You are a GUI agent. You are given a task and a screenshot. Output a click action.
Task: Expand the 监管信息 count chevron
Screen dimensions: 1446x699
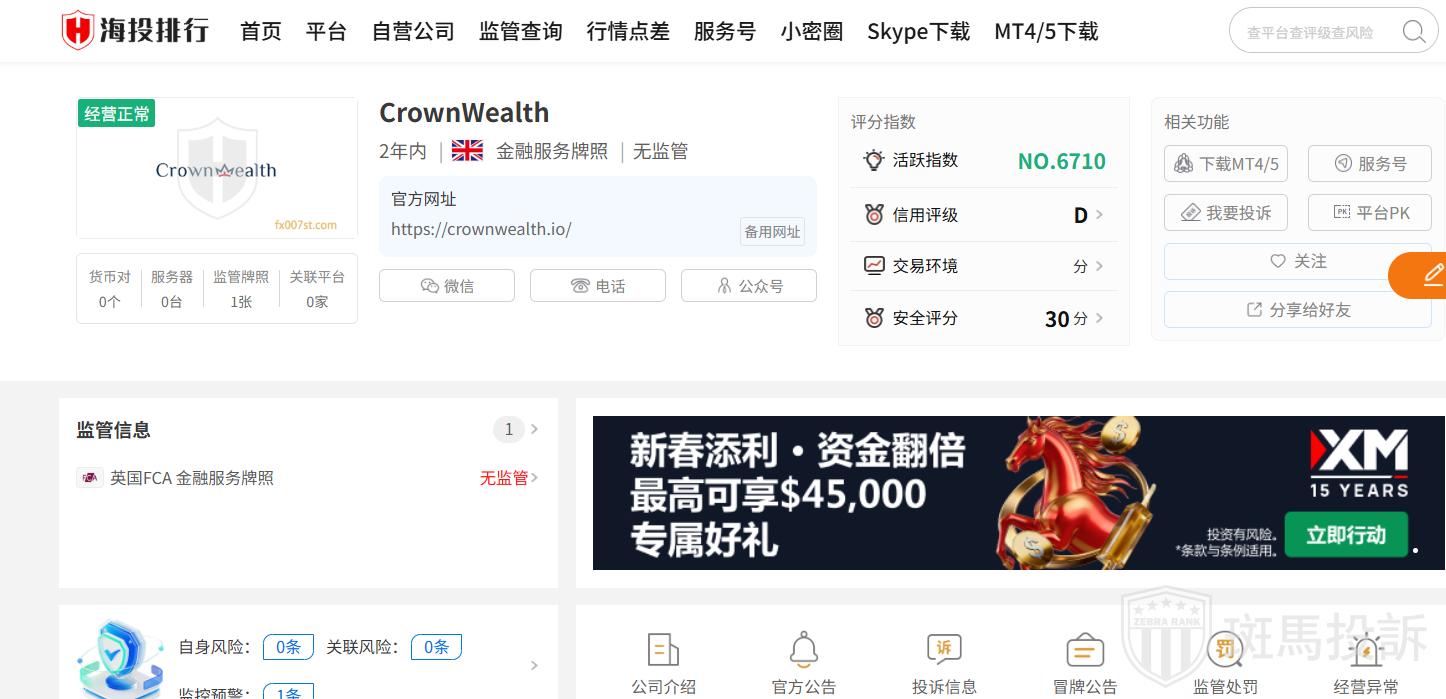534,429
